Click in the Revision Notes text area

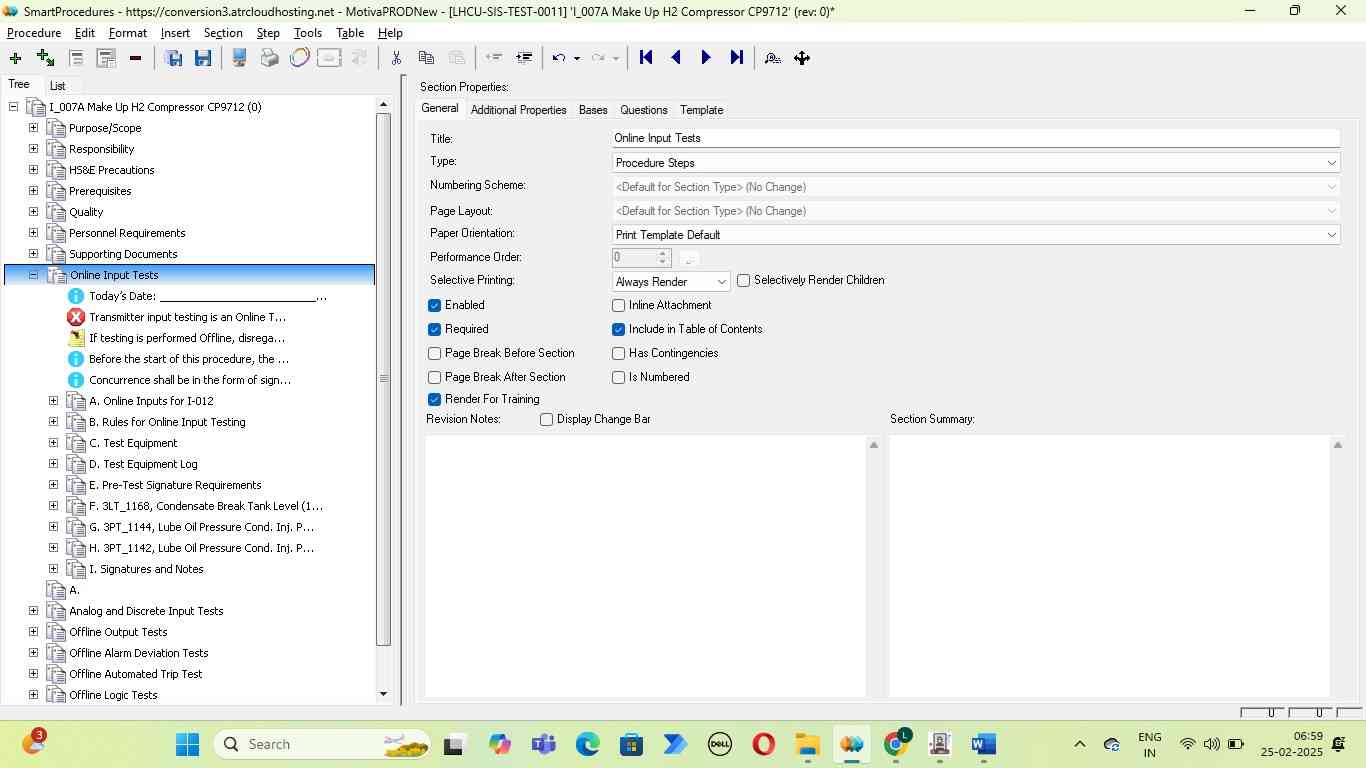[x=646, y=566]
